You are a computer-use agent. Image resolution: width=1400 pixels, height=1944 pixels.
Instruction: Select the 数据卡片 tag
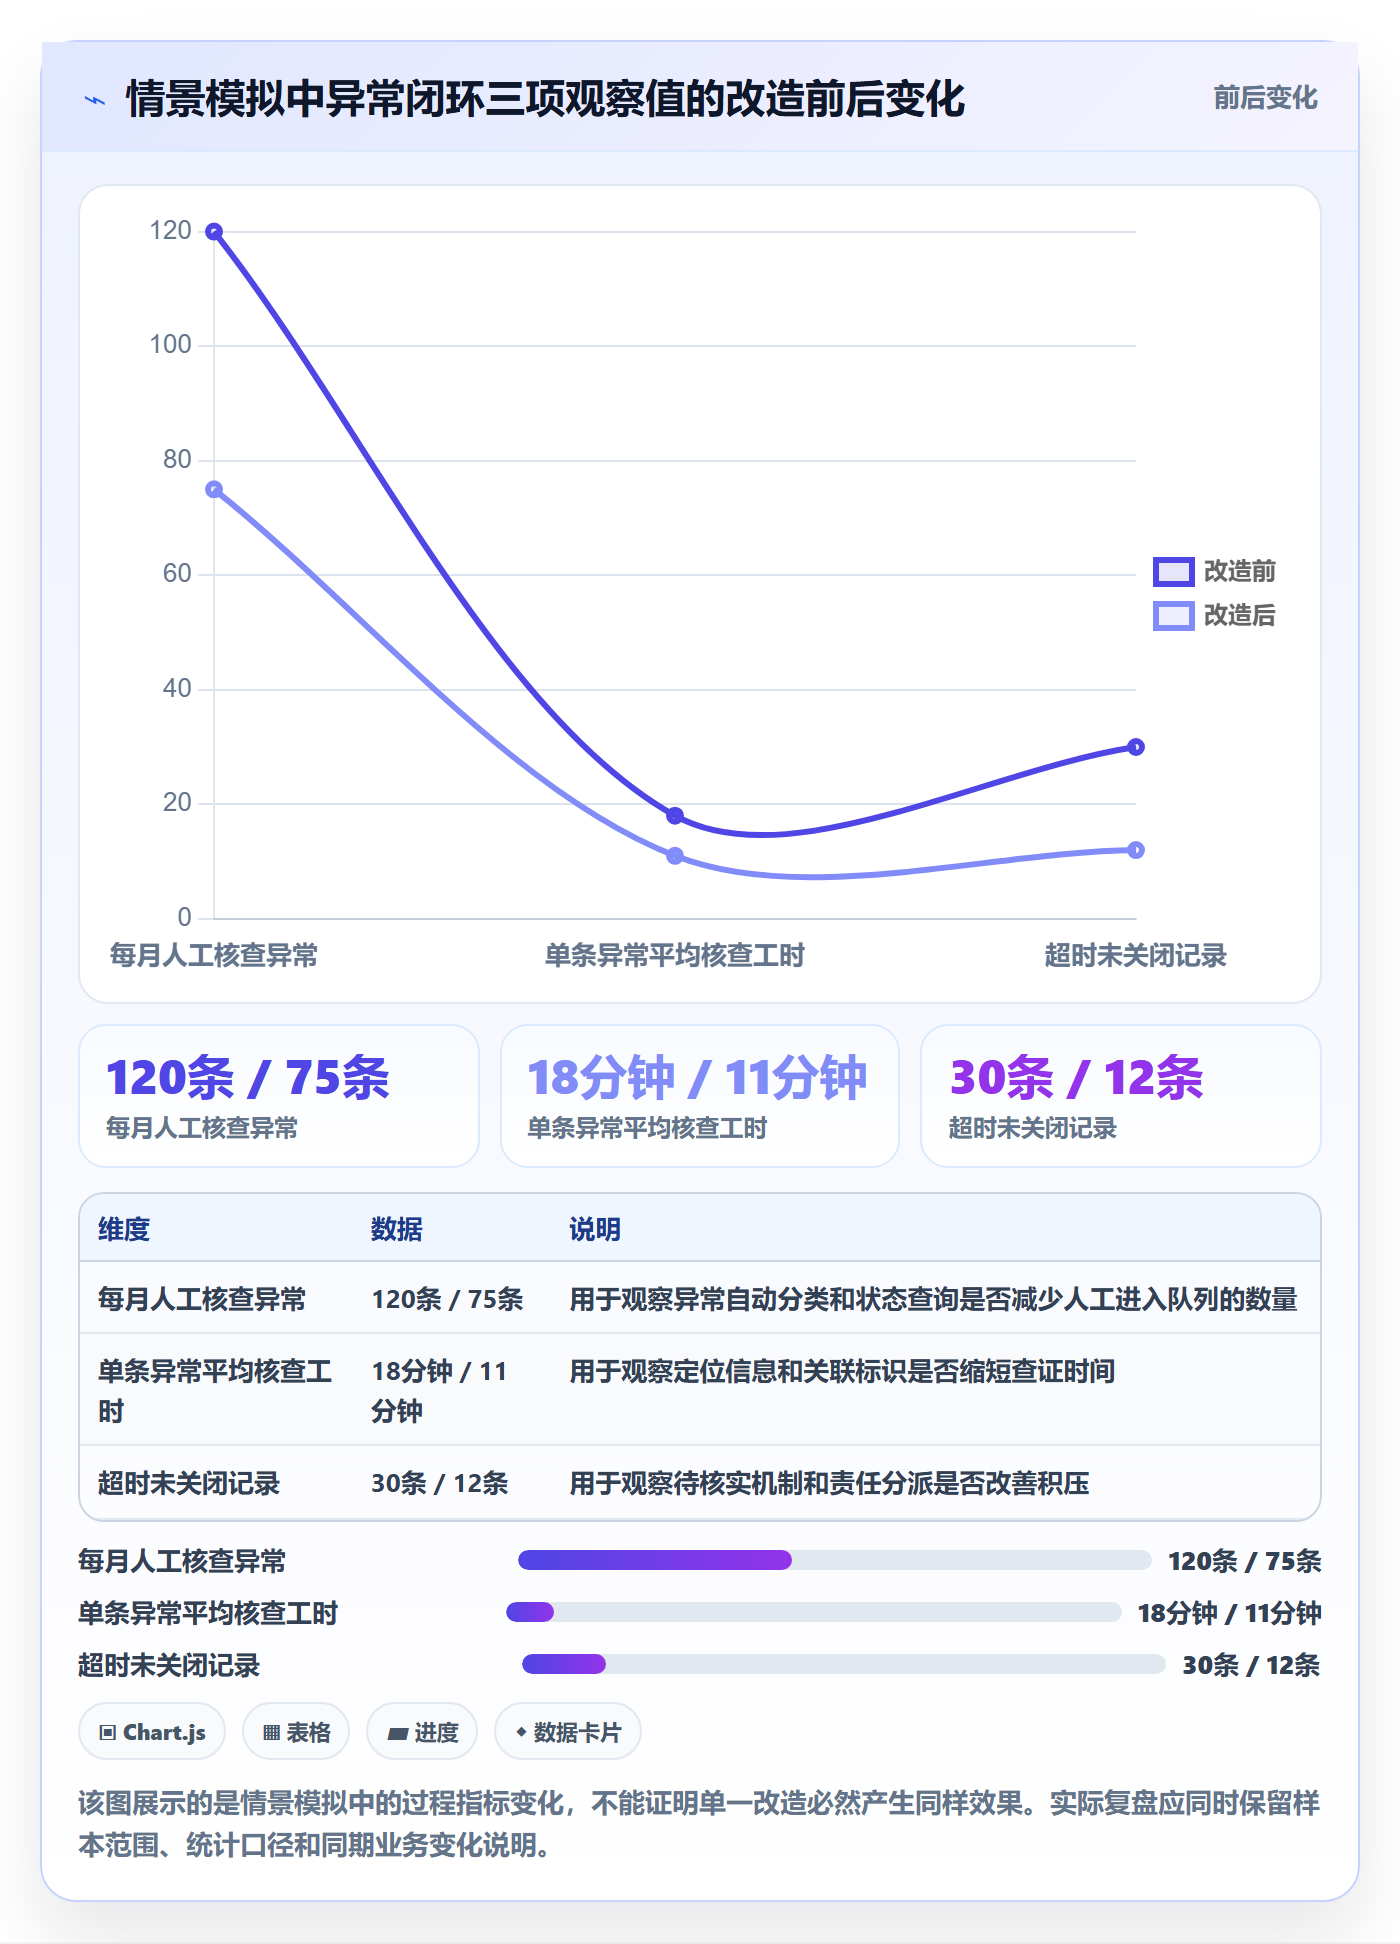(x=568, y=1731)
